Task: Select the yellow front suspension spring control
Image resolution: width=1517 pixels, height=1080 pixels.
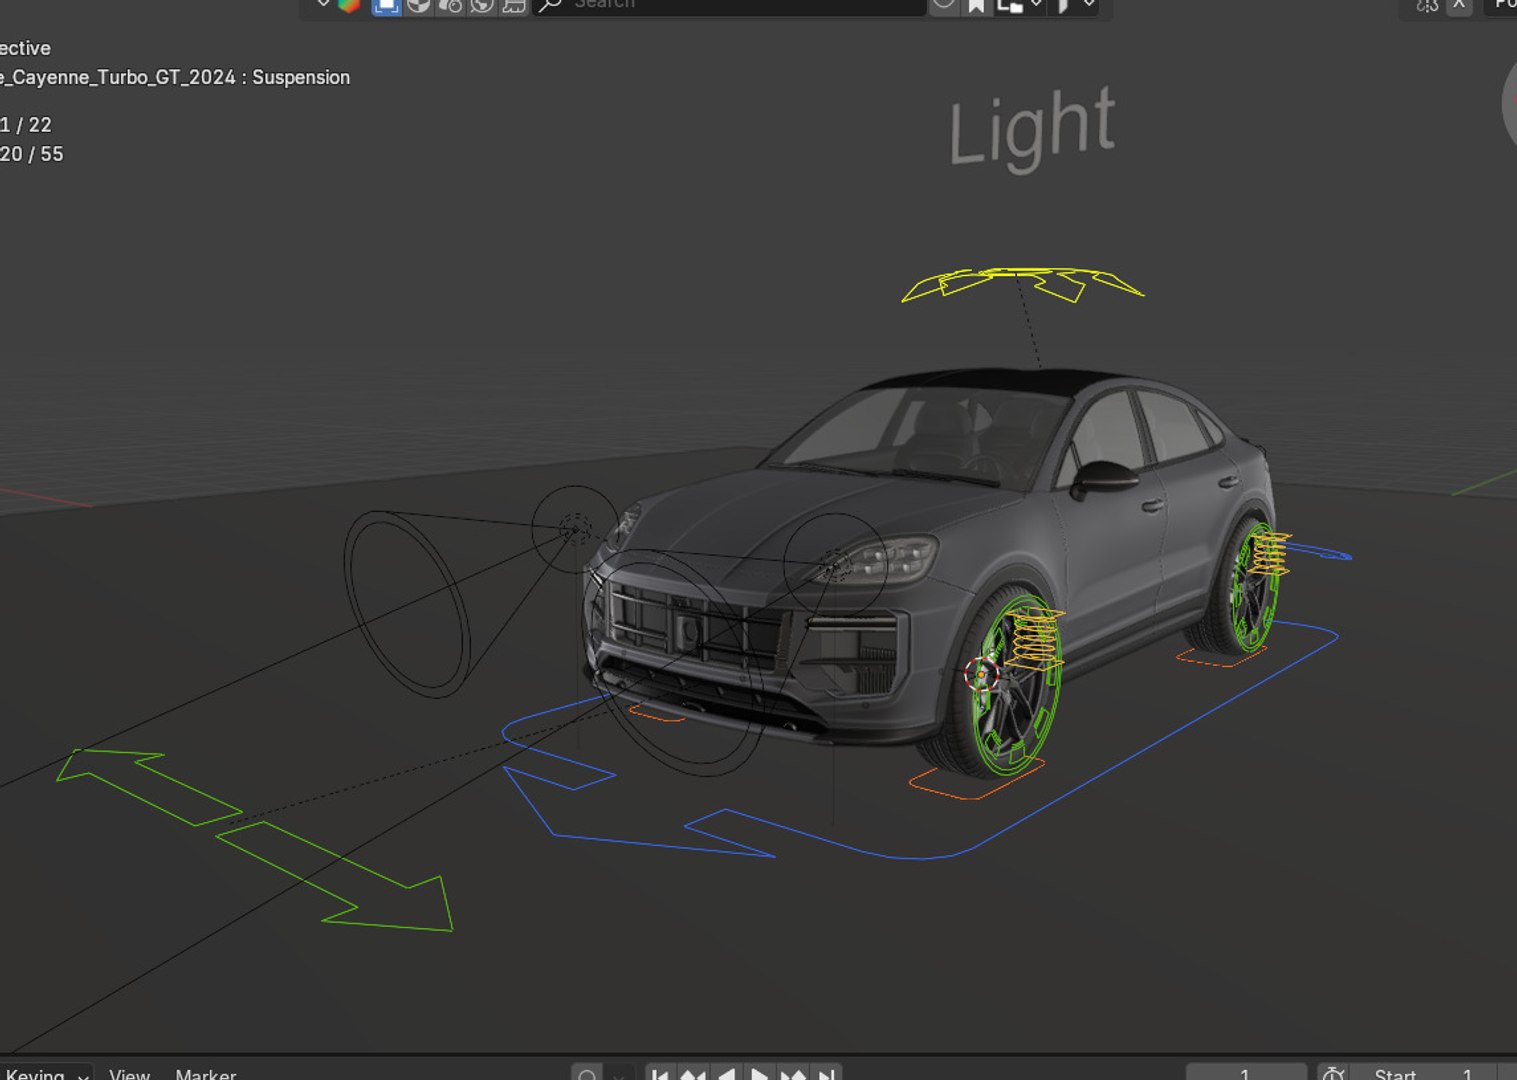Action: pos(1035,638)
